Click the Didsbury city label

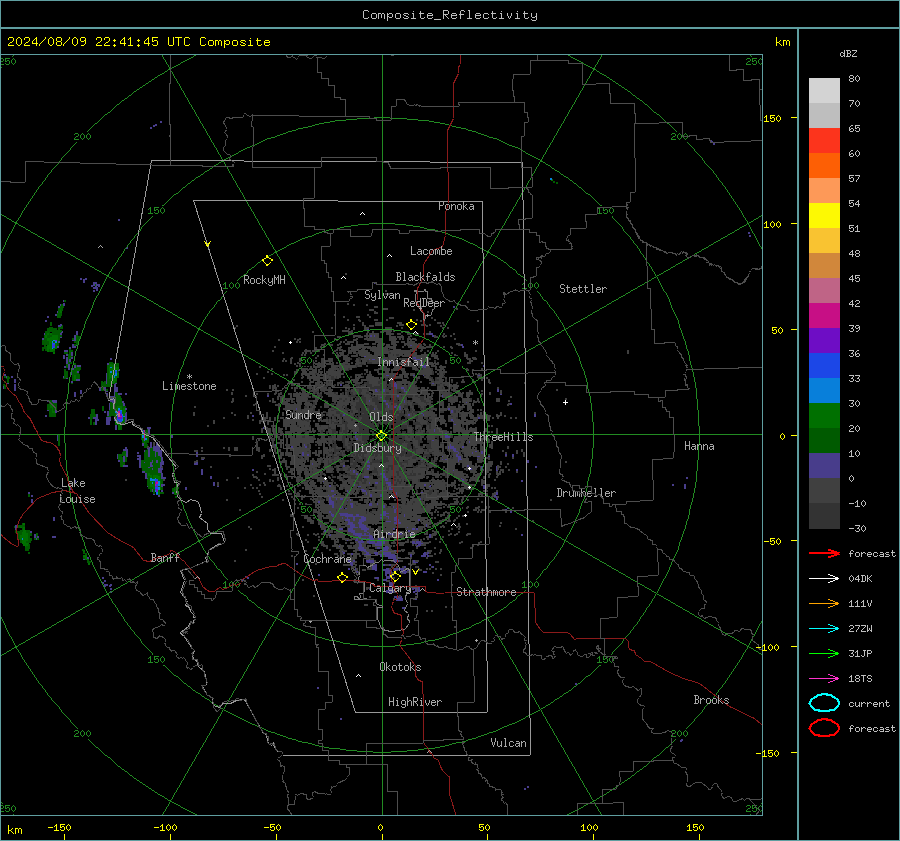pyautogui.click(x=377, y=448)
